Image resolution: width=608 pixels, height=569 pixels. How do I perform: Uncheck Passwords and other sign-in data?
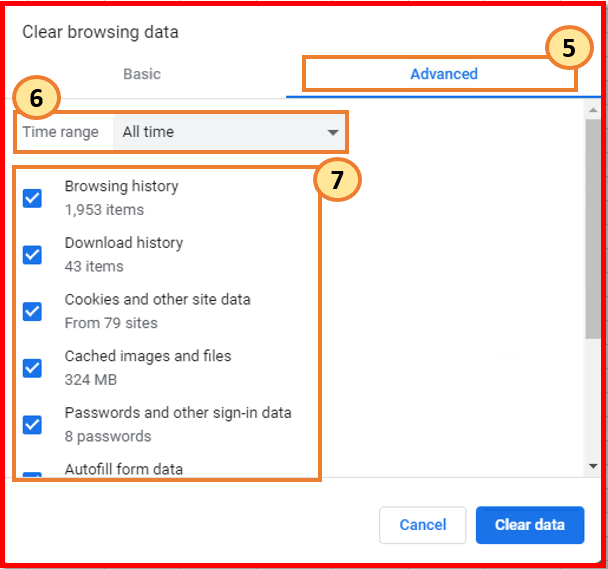tap(33, 424)
